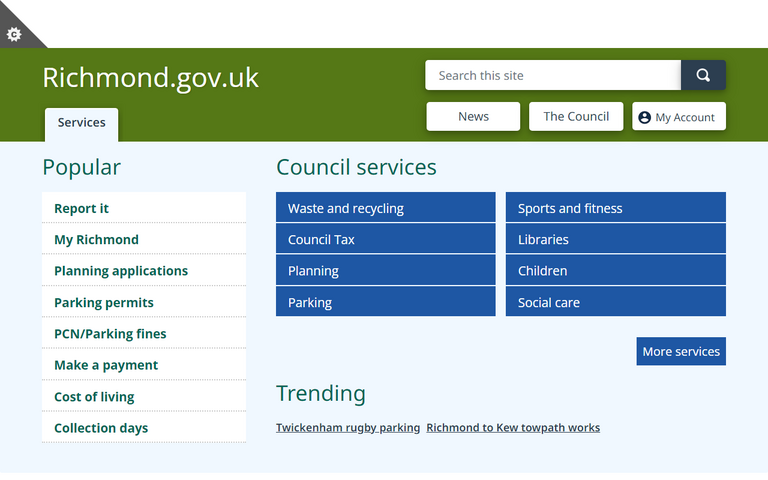Click the magnifying glass search button
Viewport: 768px width, 480px height.
point(703,75)
